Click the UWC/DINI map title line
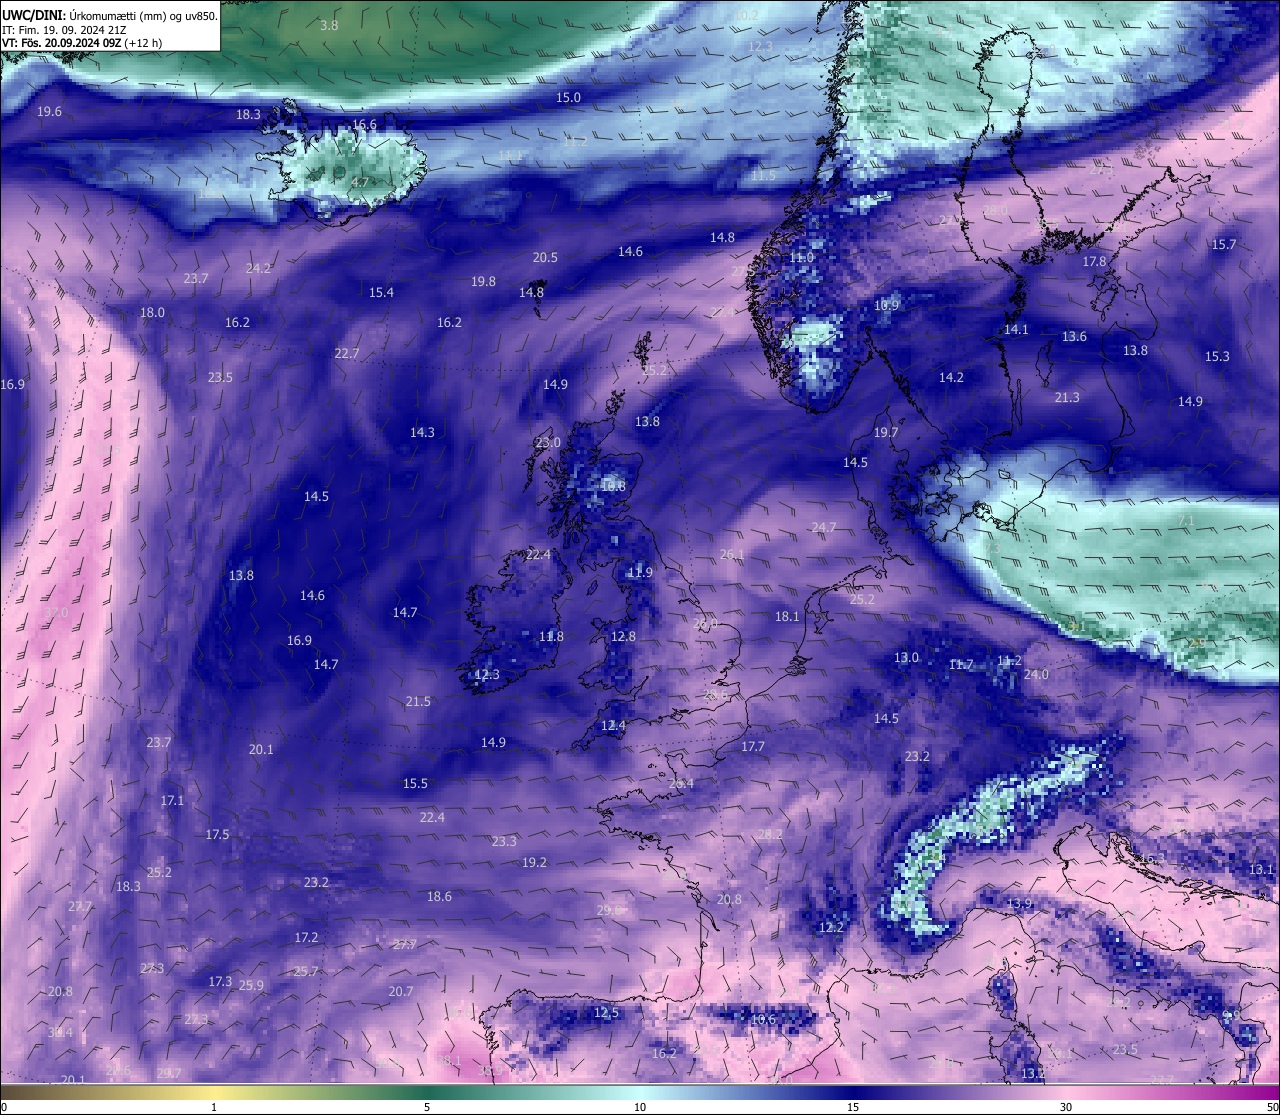Viewport: 1280px width, 1115px height. pyautogui.click(x=110, y=15)
